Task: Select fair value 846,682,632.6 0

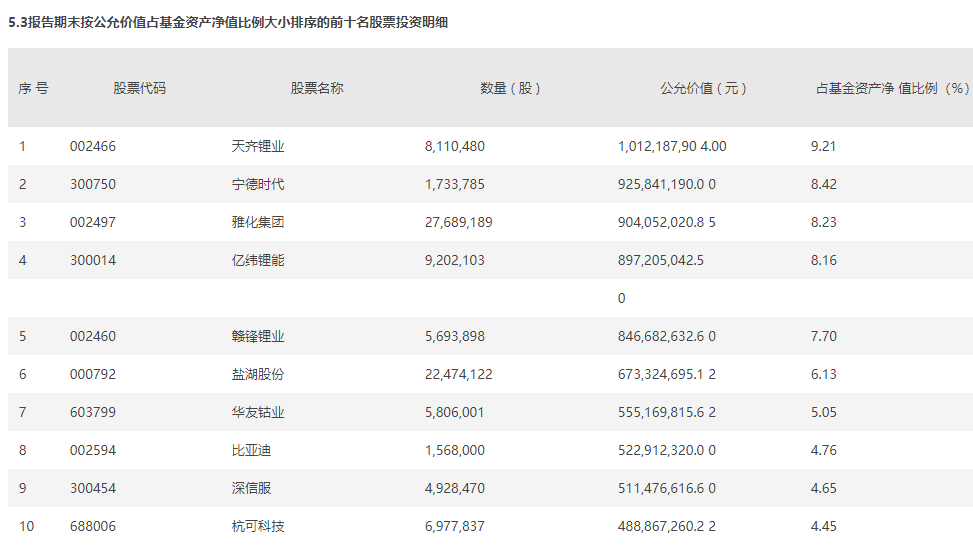Action: [667, 336]
